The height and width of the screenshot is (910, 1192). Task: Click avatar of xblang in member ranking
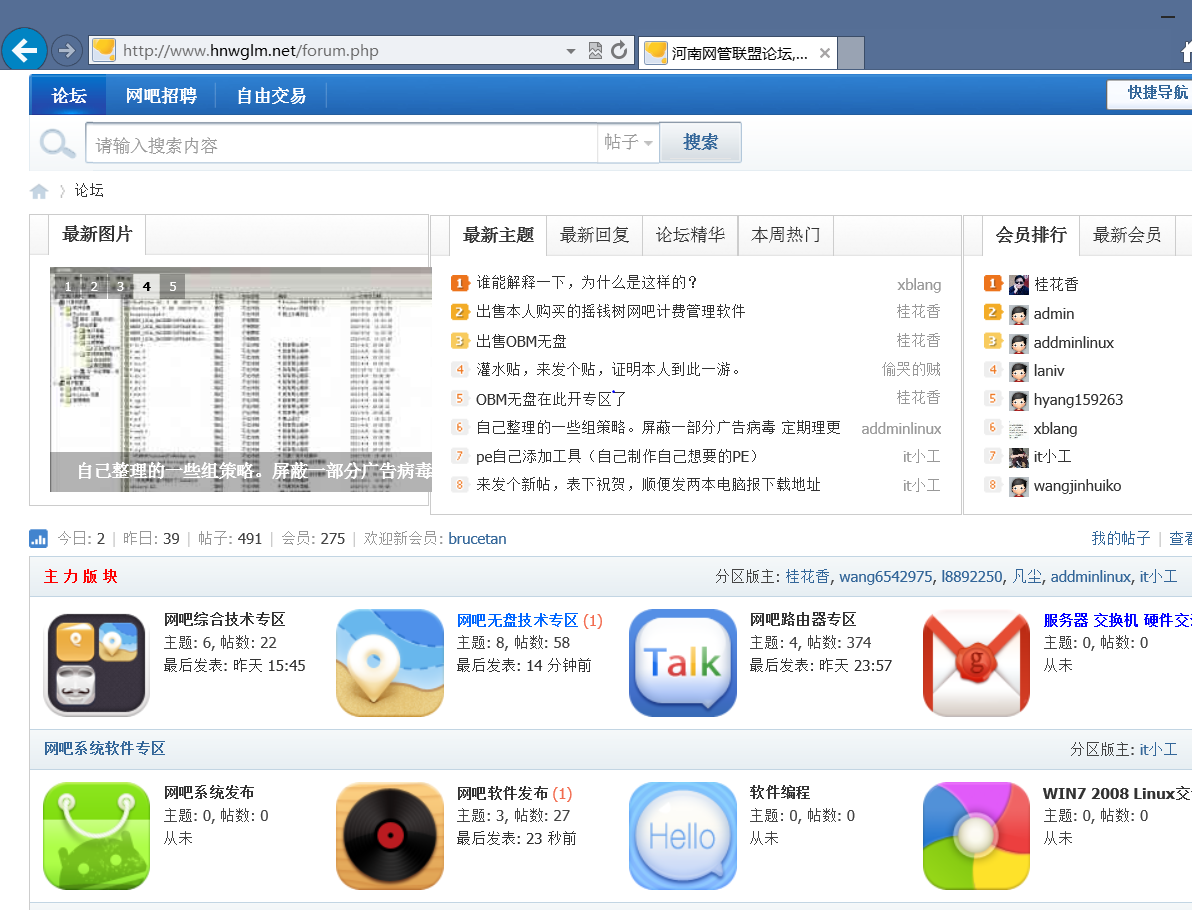pyautogui.click(x=1019, y=429)
